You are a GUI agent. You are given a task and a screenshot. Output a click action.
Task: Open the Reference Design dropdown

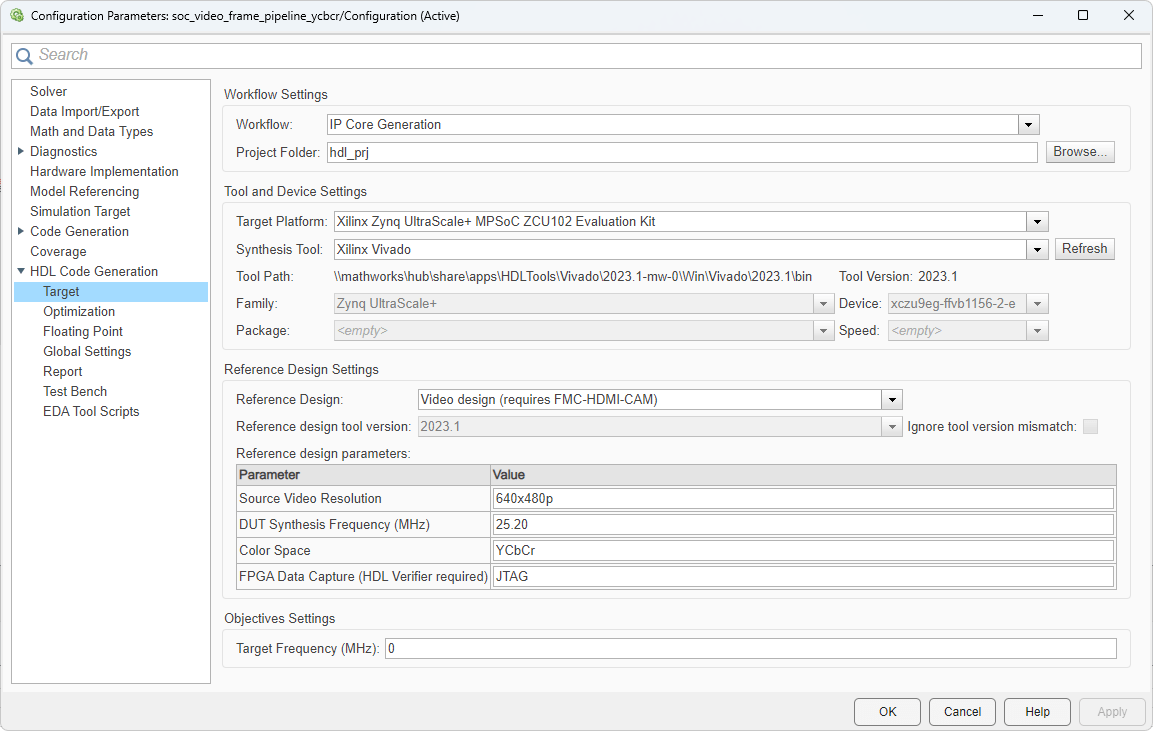891,399
